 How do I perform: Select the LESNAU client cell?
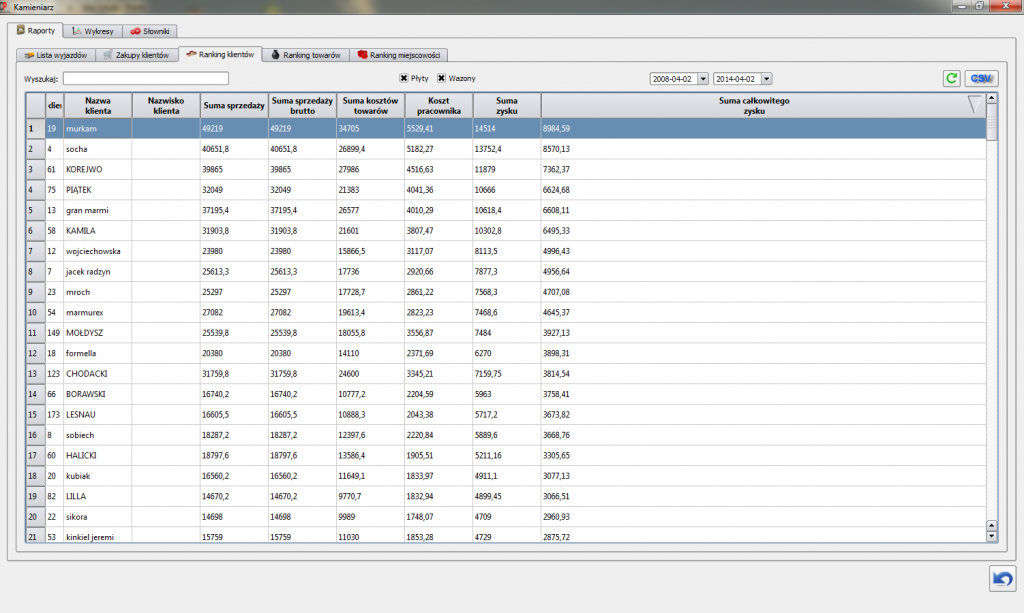(98, 415)
